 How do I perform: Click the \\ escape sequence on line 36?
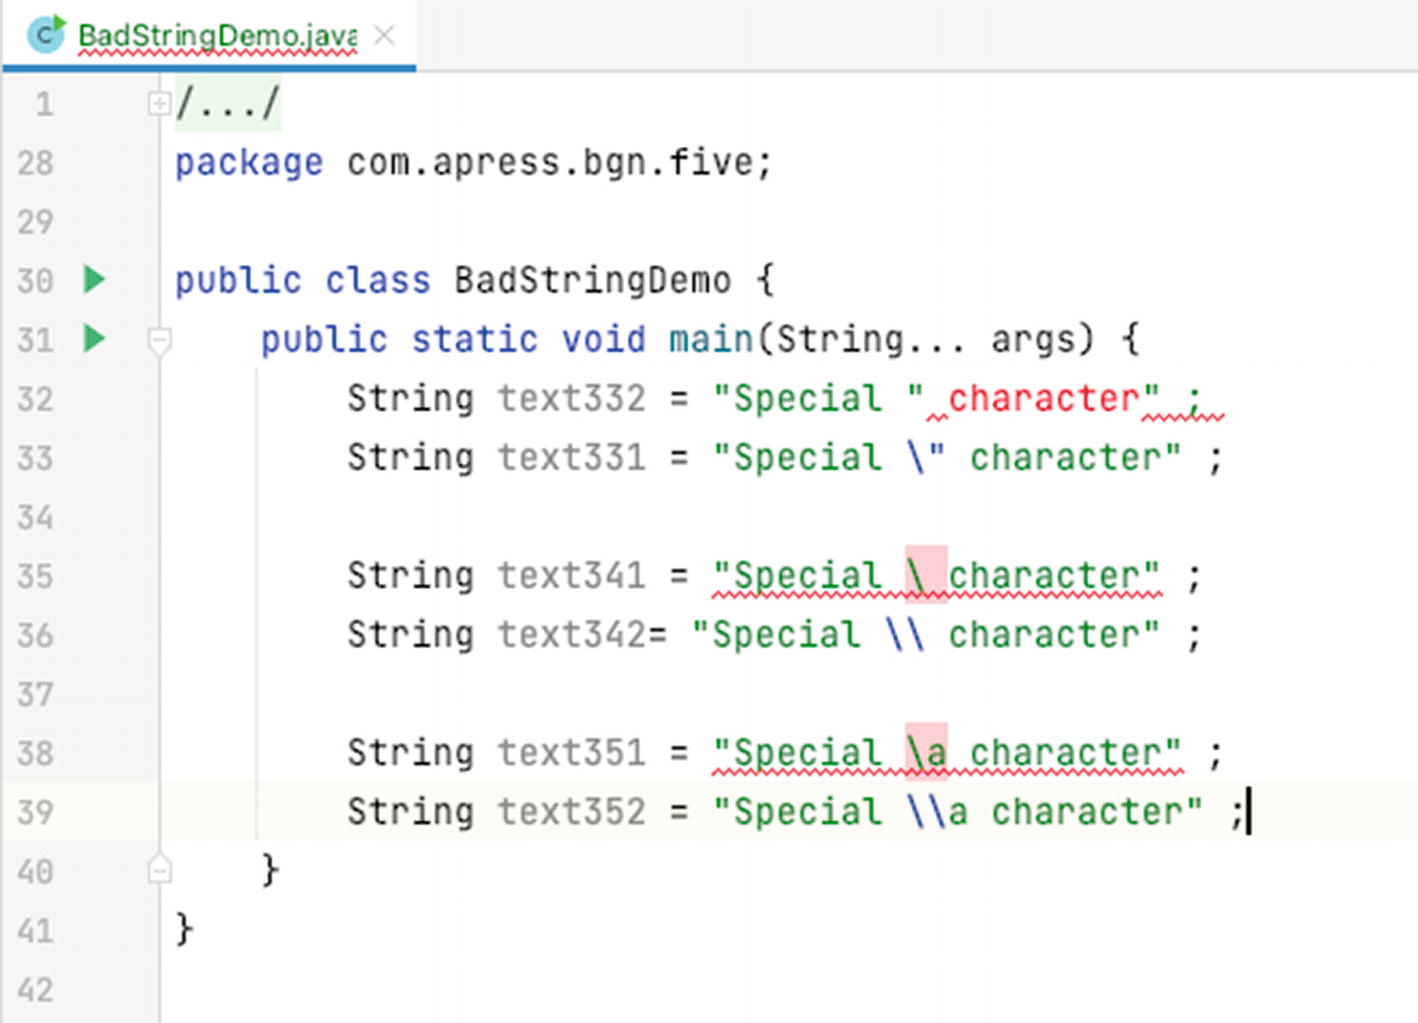click(905, 635)
